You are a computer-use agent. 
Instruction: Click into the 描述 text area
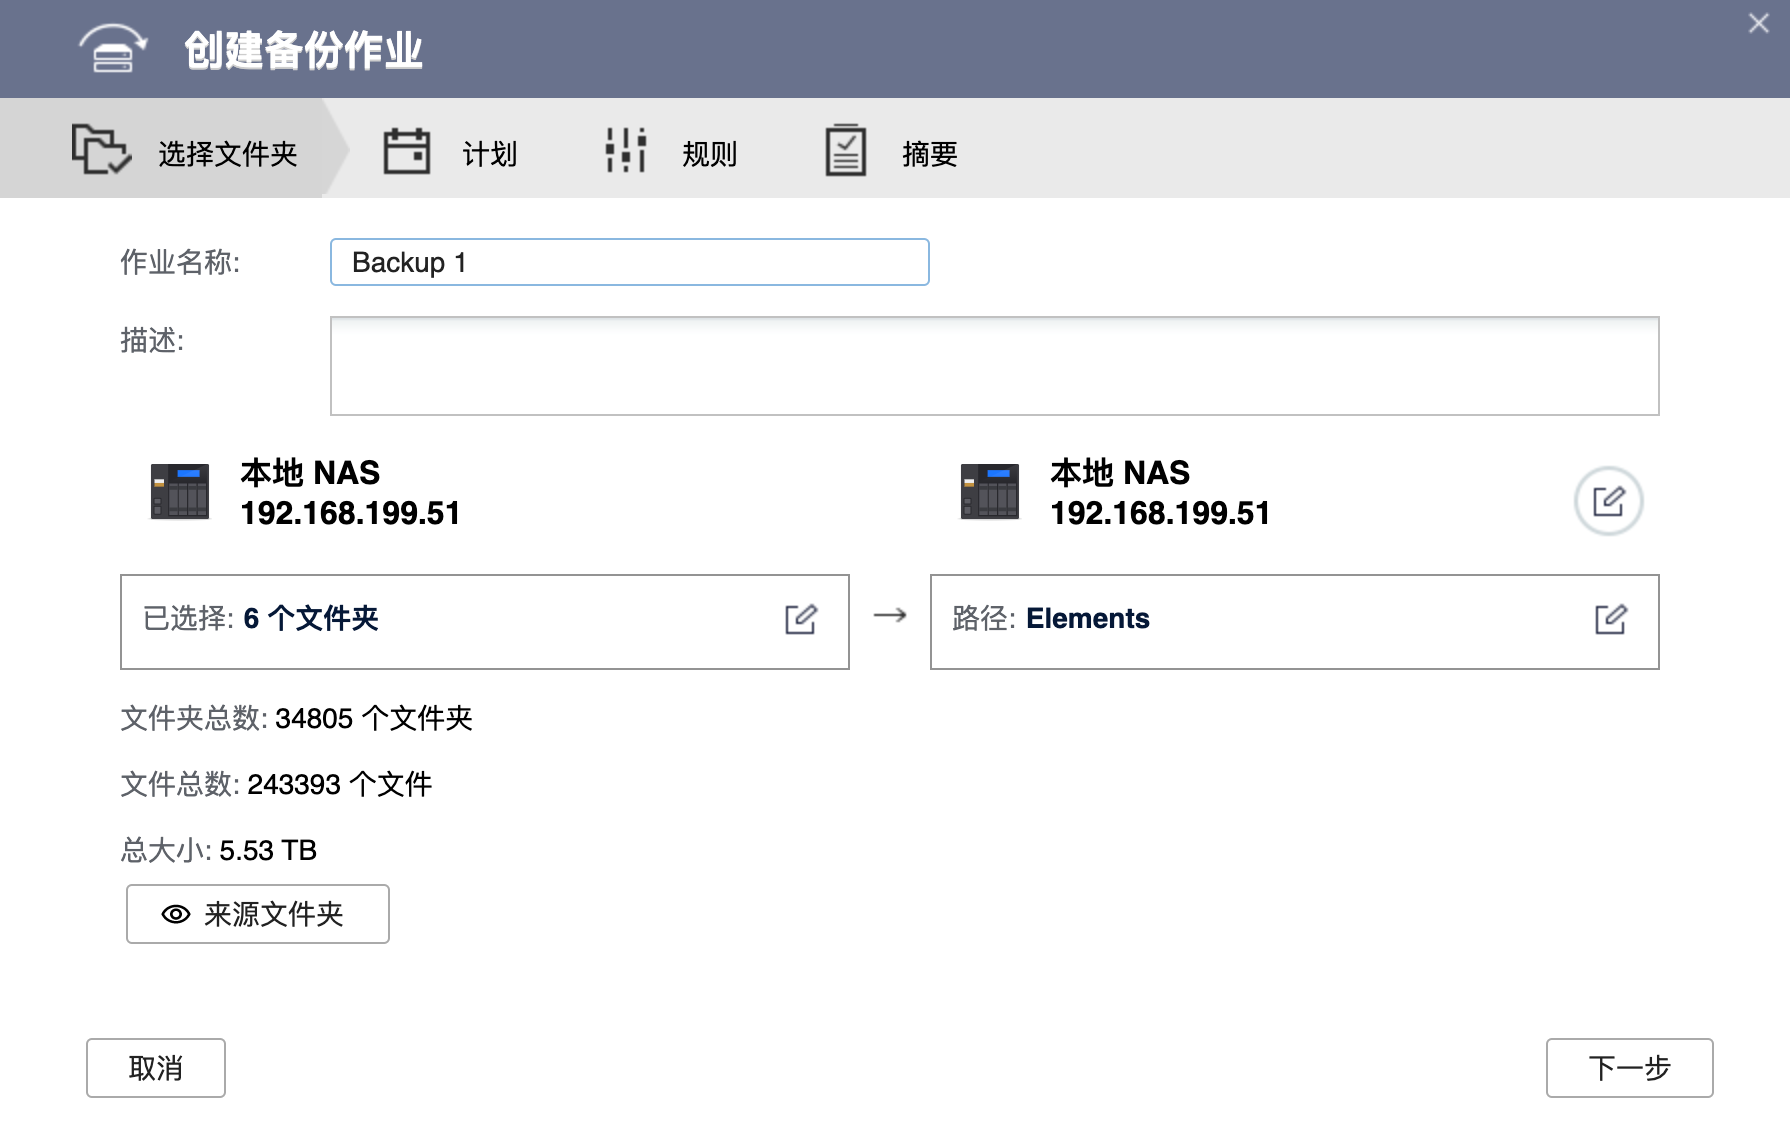[994, 366]
